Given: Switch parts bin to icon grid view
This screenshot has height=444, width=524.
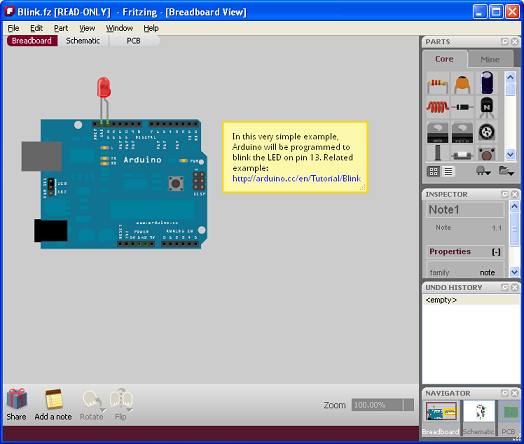Looking at the screenshot, I should (x=433, y=172).
